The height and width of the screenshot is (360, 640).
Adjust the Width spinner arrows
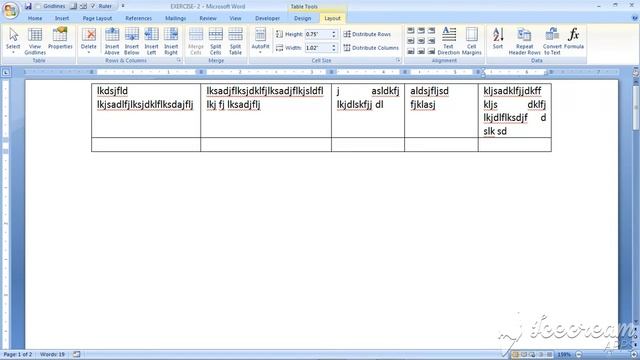(333, 48)
